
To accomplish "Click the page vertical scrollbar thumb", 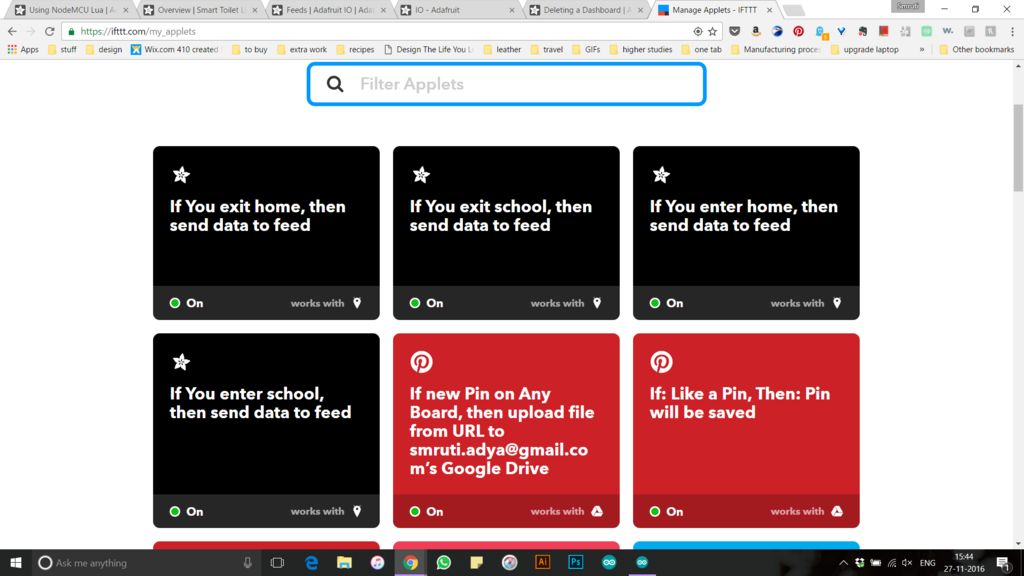I will click(x=1018, y=147).
